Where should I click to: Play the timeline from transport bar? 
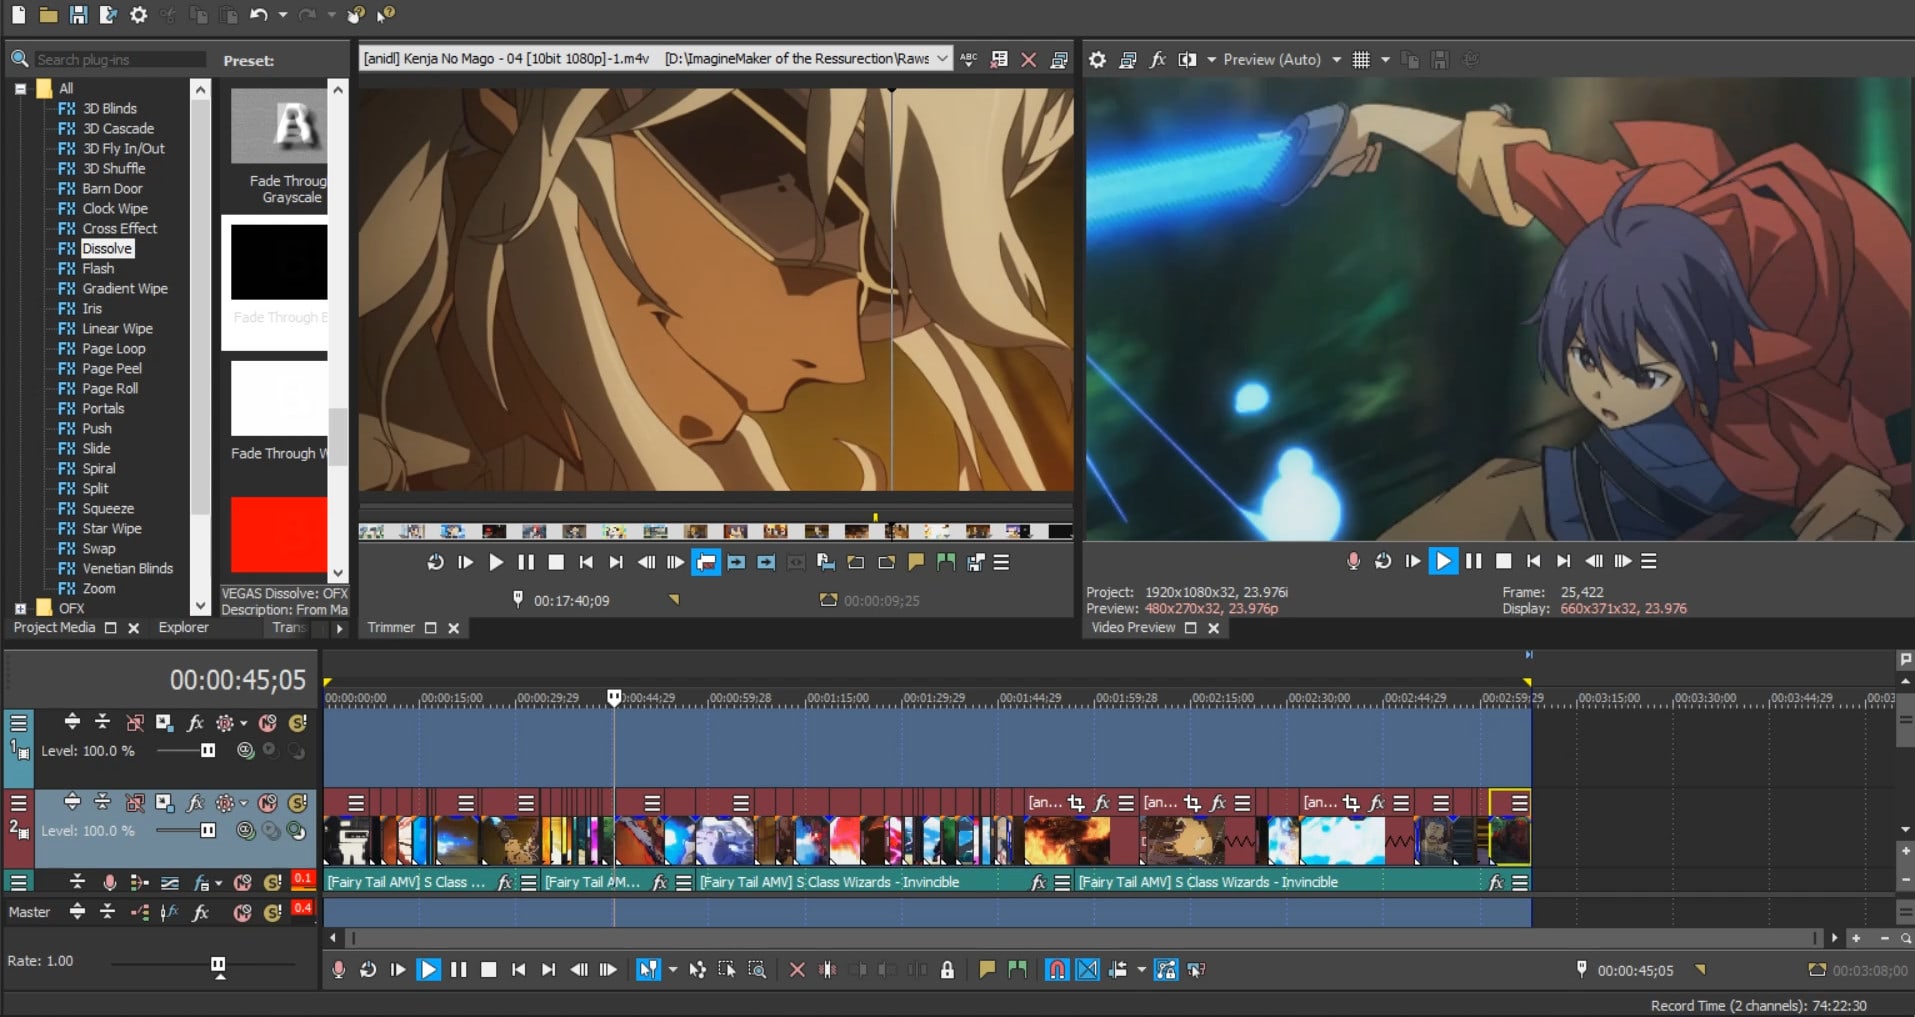coord(428,969)
